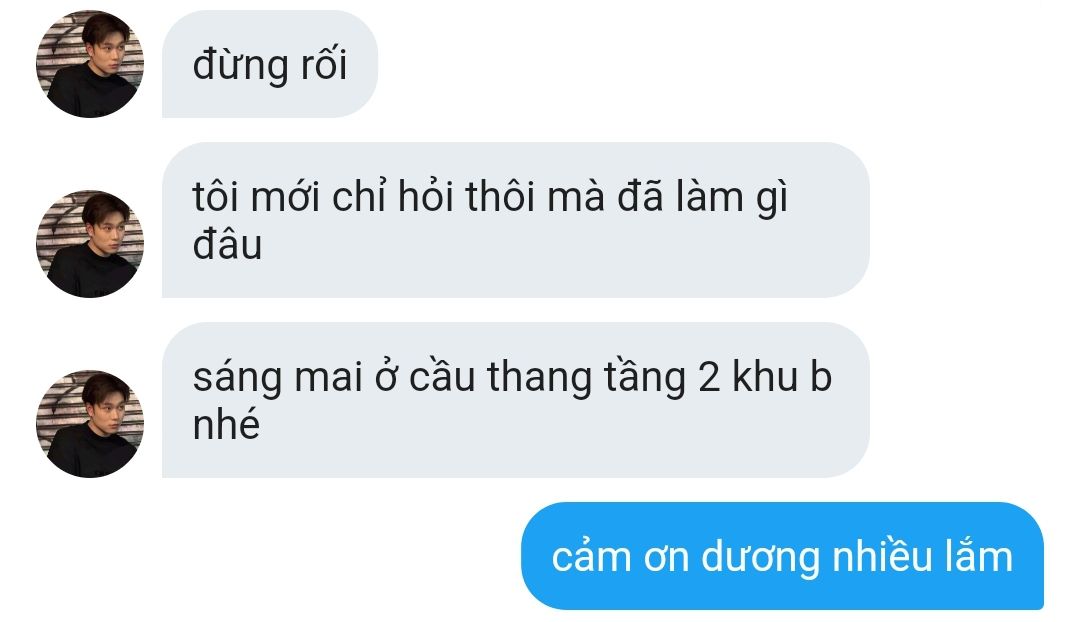The width and height of the screenshot is (1080, 622).
Task: Select the "đừng rồi" message bubble
Action: click(270, 64)
